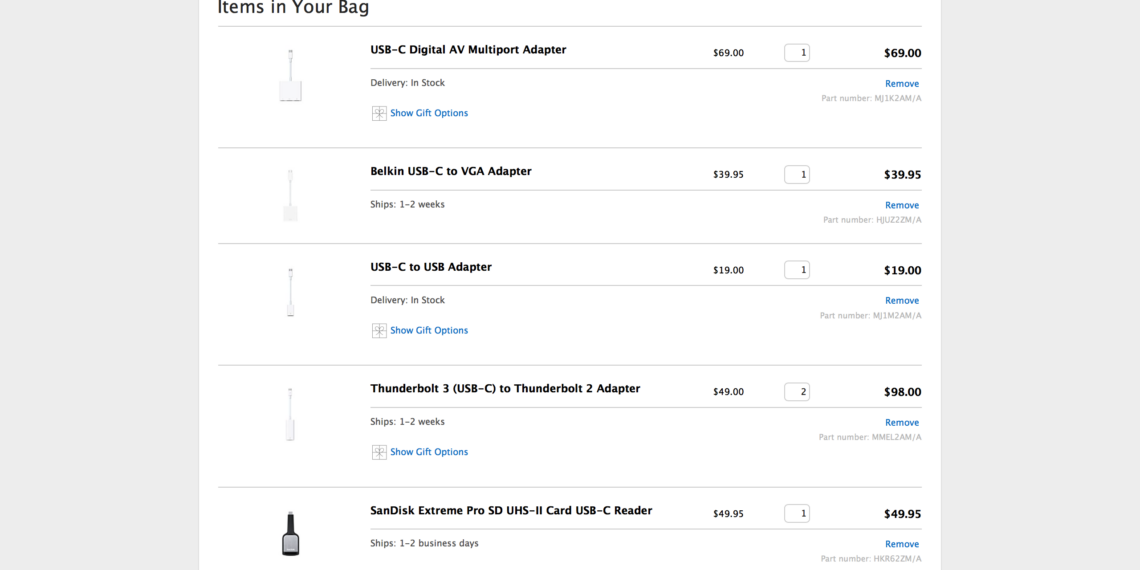Expand Show Gift Options for USB-C to USB Adapter
This screenshot has height=570, width=1140.
tap(429, 331)
